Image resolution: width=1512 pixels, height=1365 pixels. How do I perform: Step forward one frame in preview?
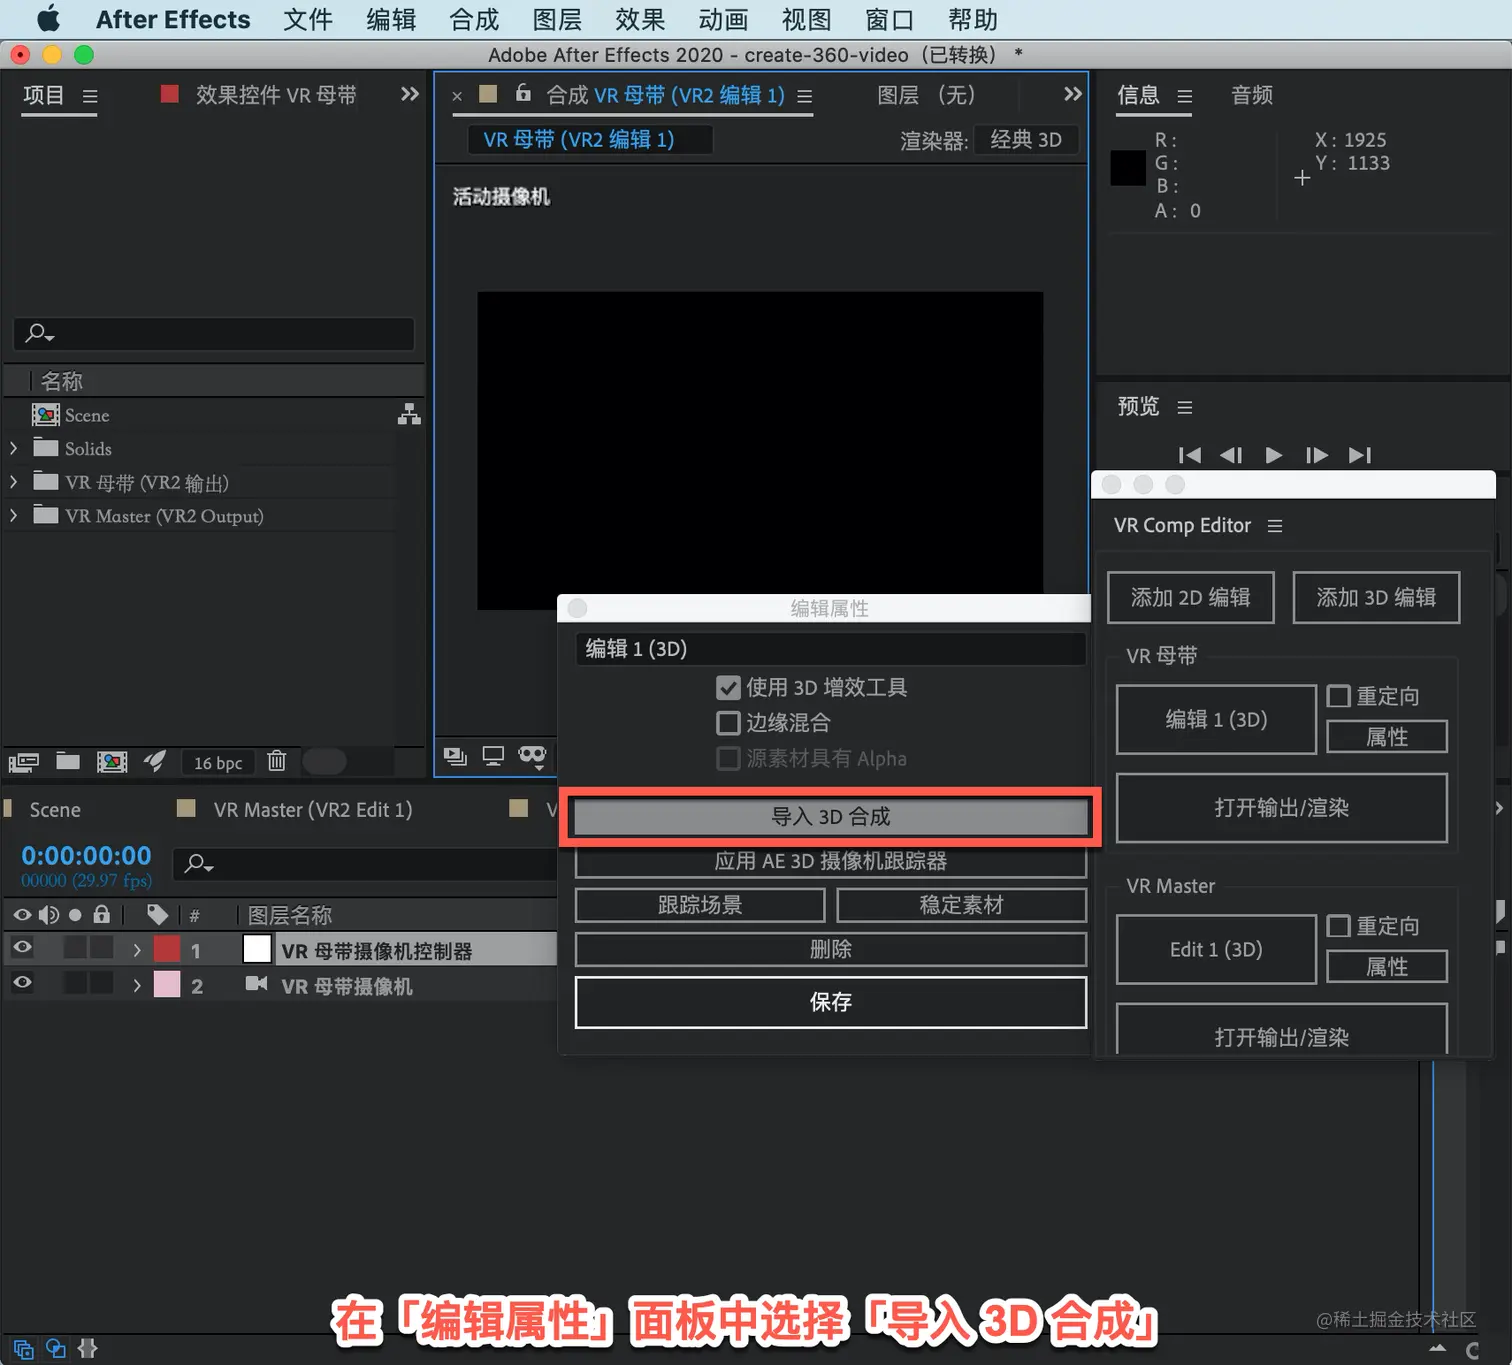1317,455
